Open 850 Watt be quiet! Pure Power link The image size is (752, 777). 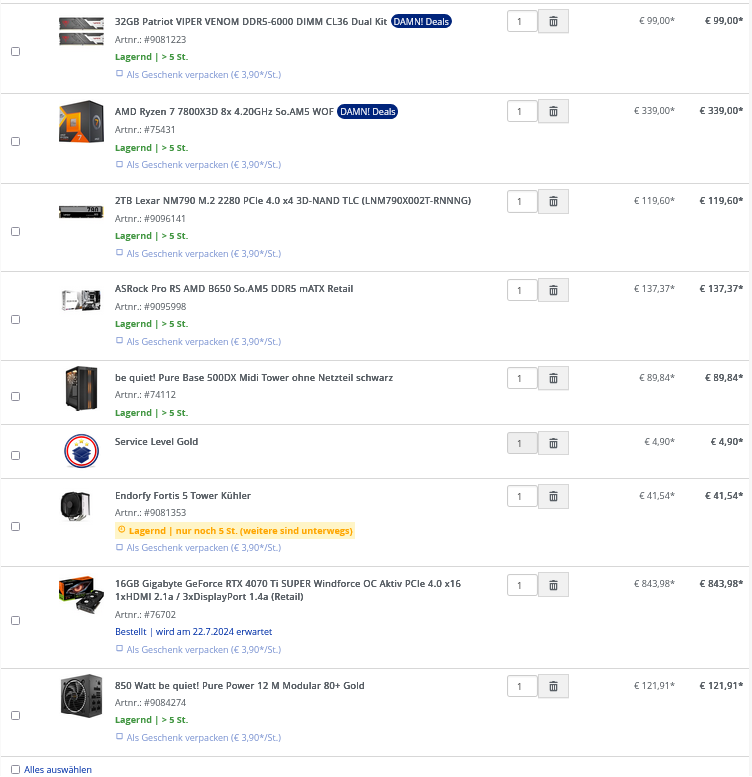tap(239, 686)
